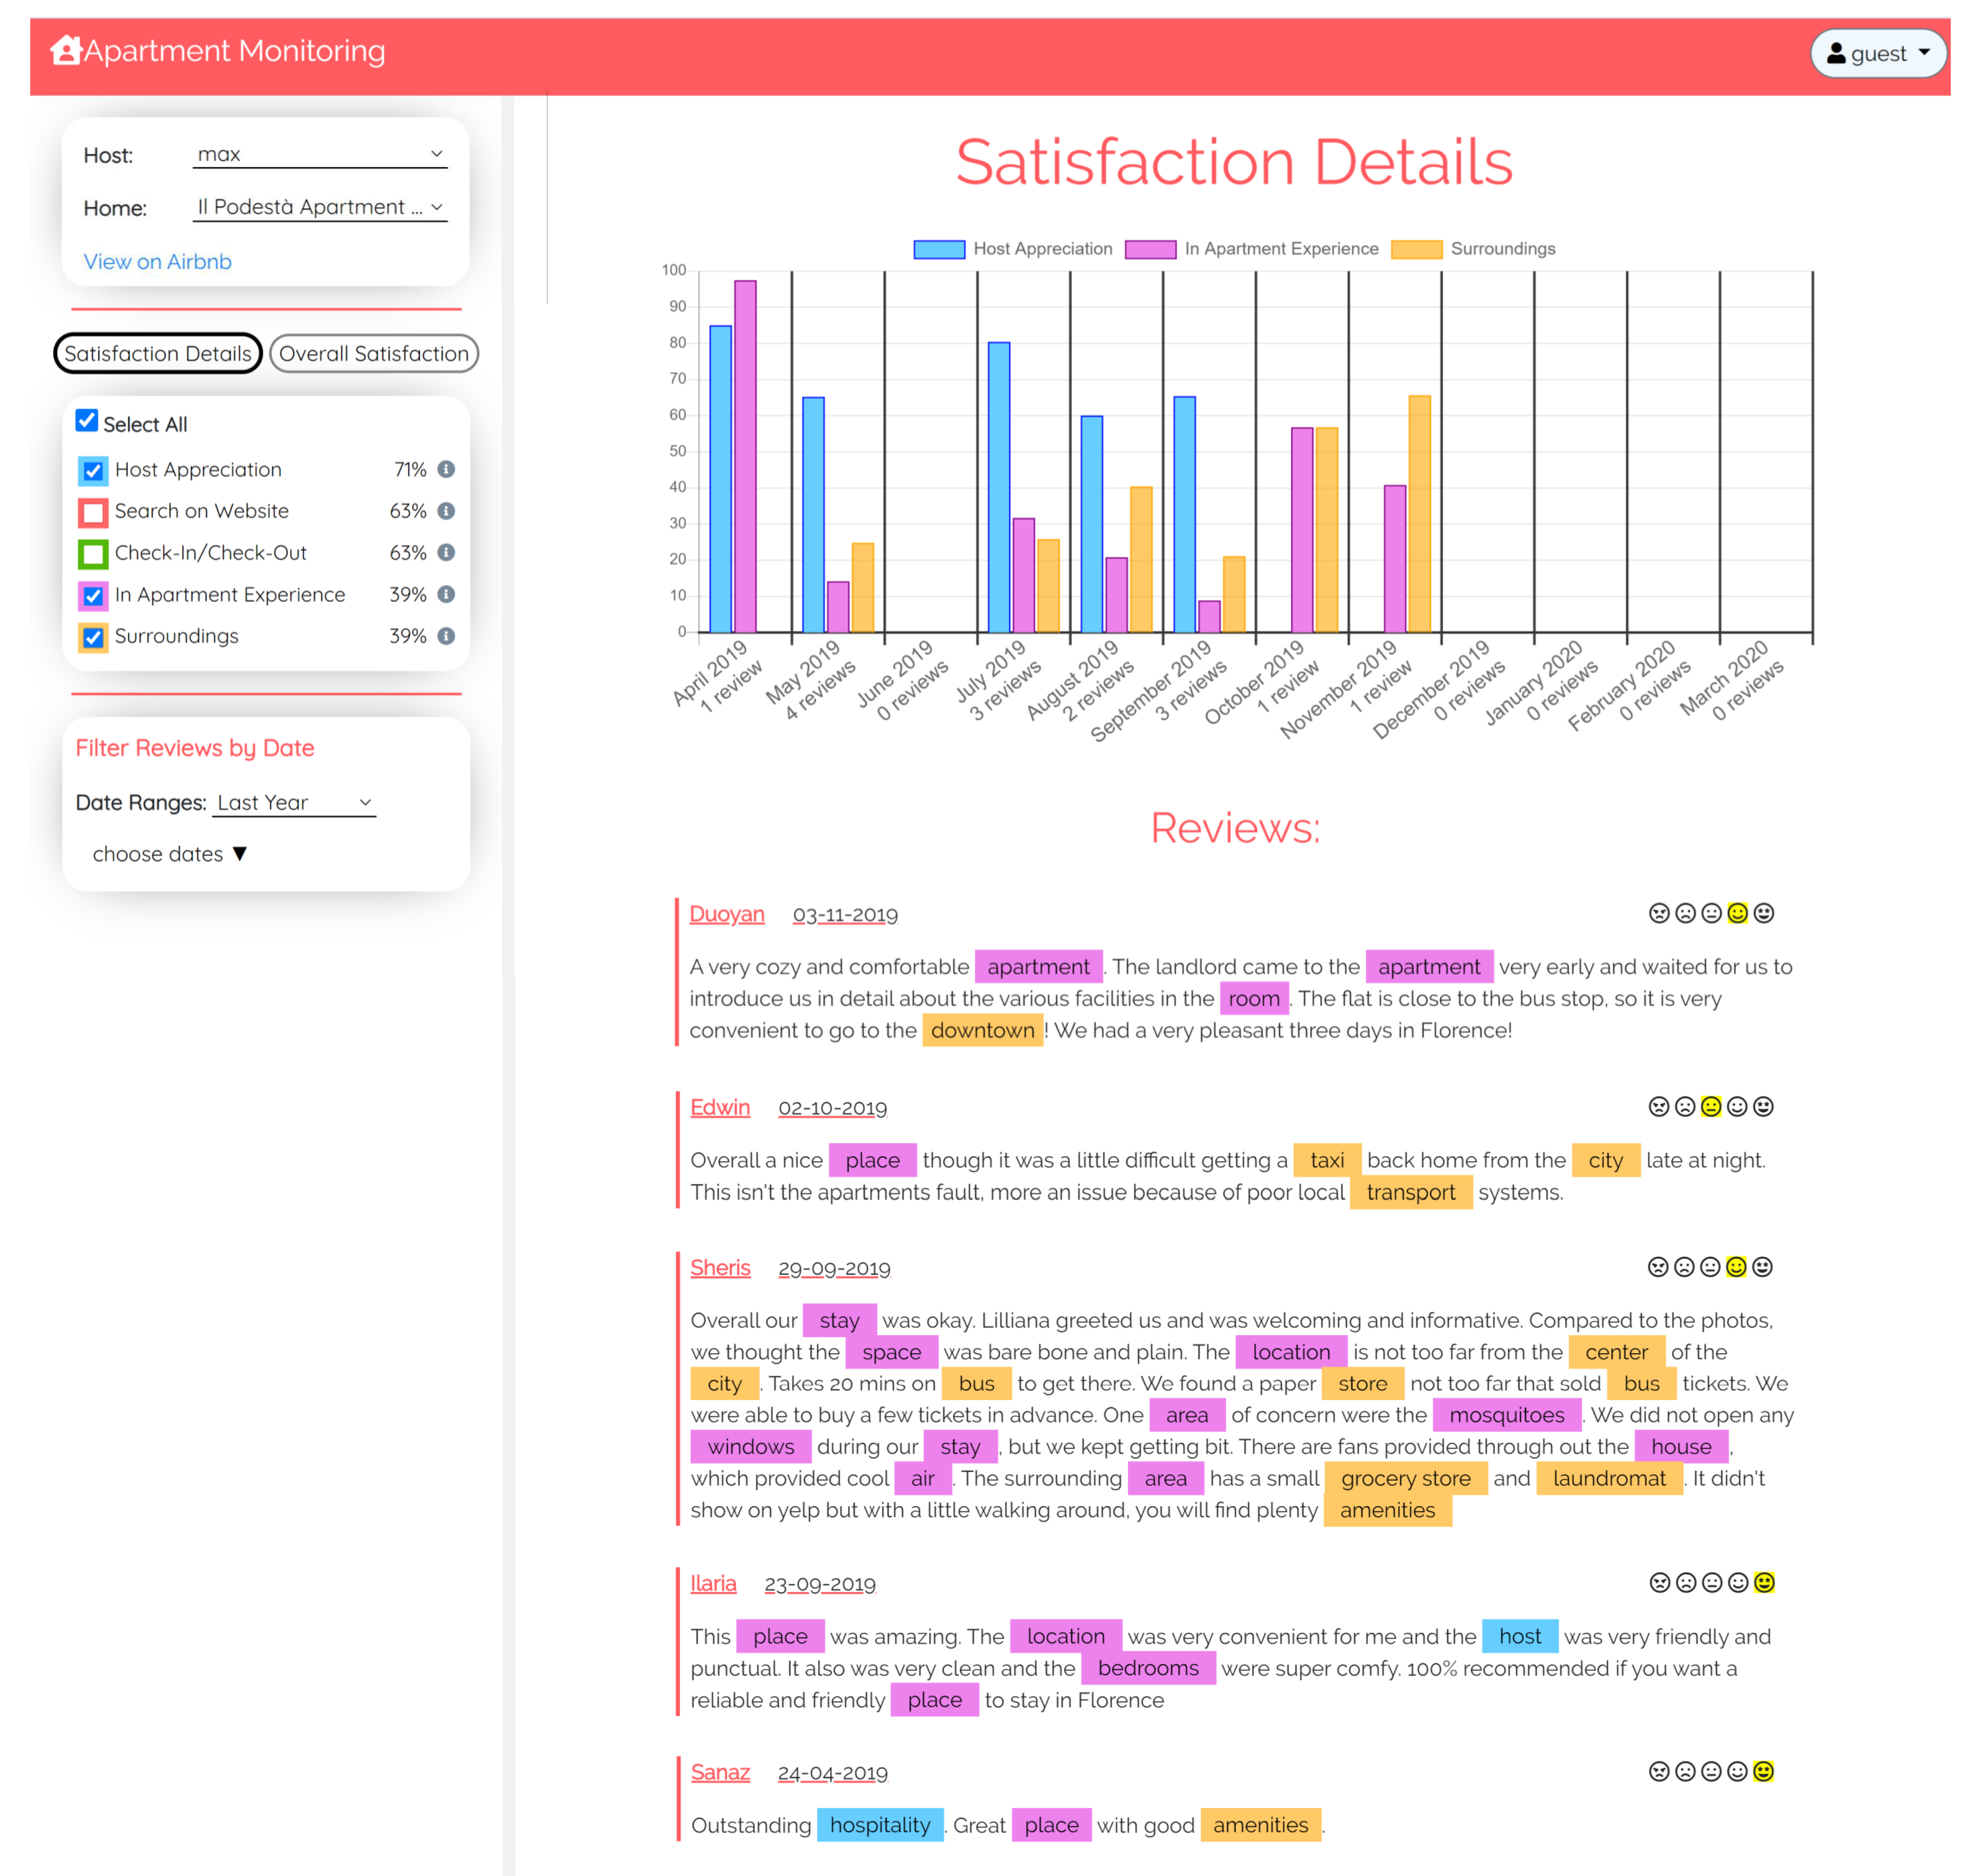Click the Surroundings orange legend swatch
Viewport: 1972px width, 1876px height.
click(x=1416, y=249)
